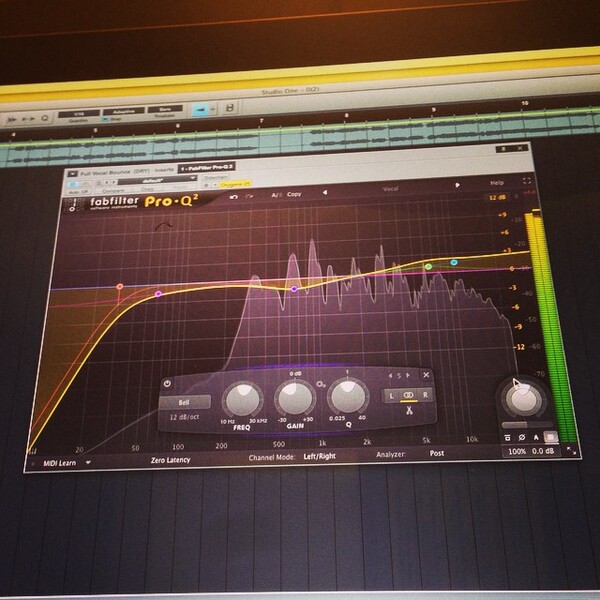This screenshot has width=600, height=600.
Task: Toggle full screen mode icon
Action: (x=527, y=181)
